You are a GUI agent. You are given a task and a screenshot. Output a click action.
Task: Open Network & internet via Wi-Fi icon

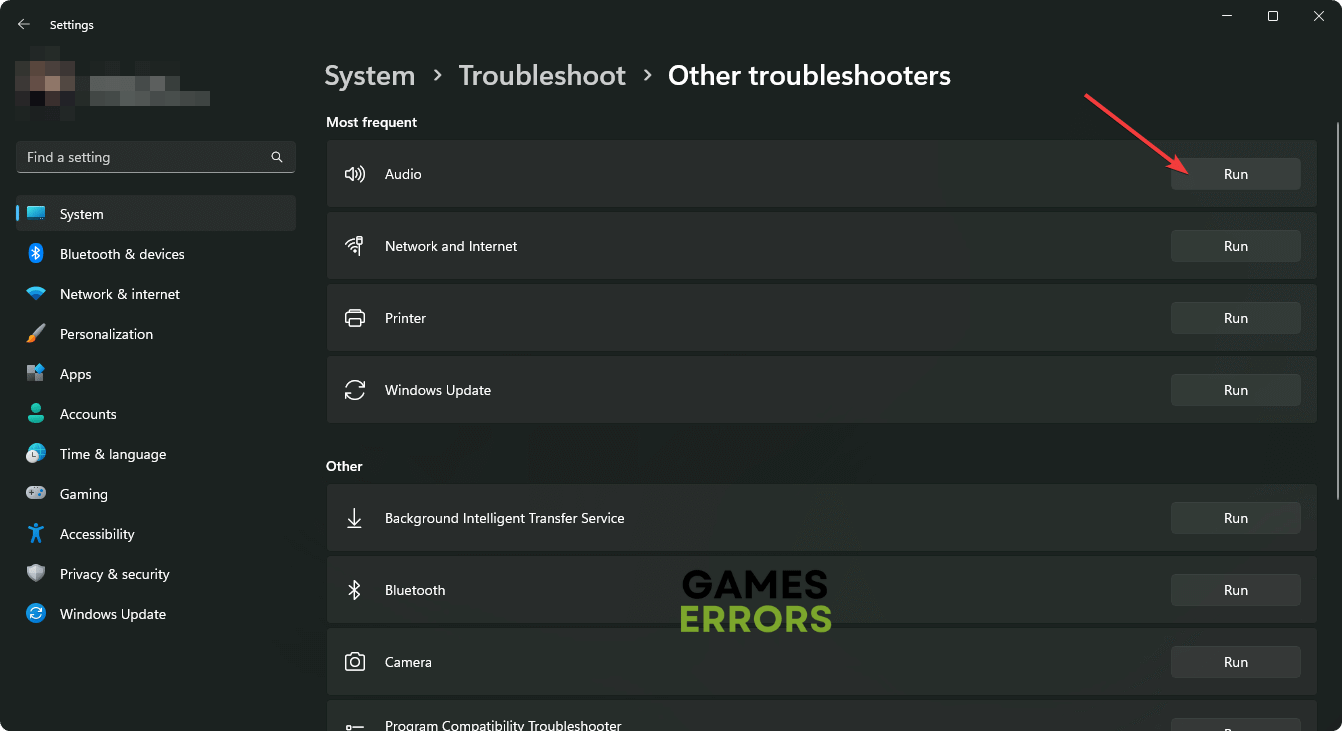pos(36,294)
